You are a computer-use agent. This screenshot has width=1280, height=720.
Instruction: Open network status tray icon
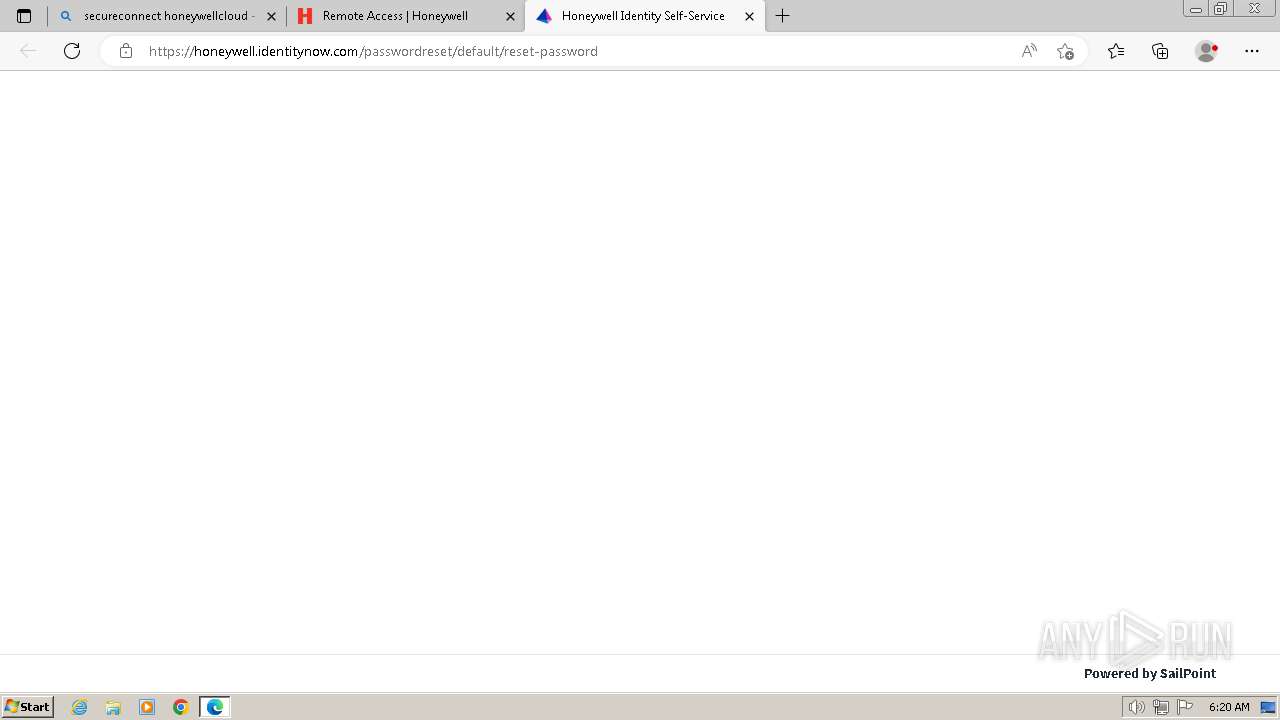pyautogui.click(x=1161, y=707)
